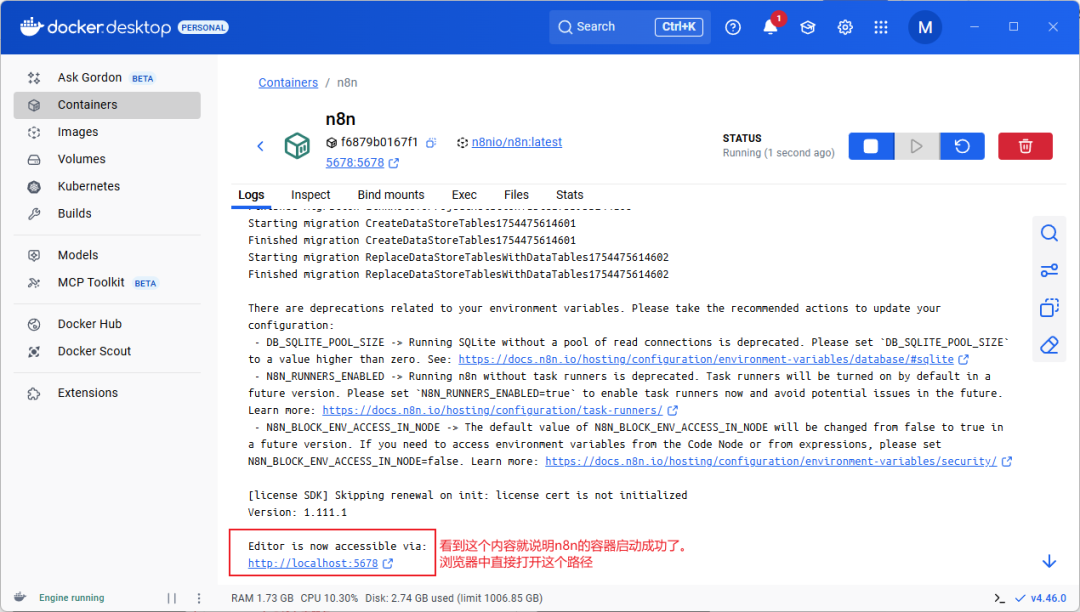
Task: Switch to the Stats tab
Action: pos(569,195)
